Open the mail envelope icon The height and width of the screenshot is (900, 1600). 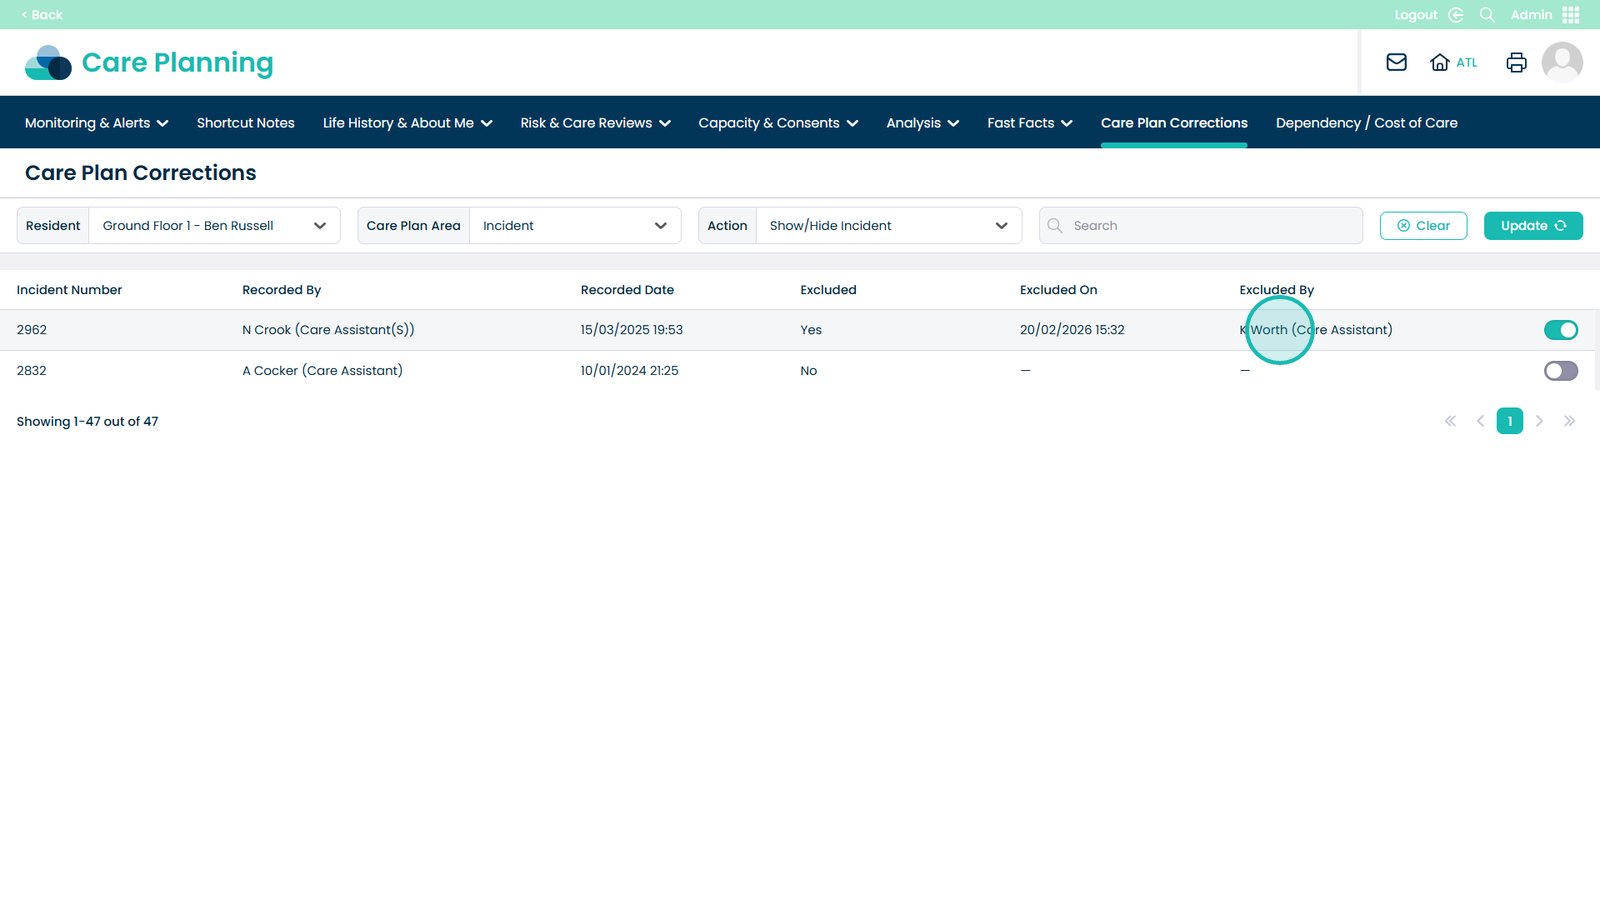(x=1396, y=62)
